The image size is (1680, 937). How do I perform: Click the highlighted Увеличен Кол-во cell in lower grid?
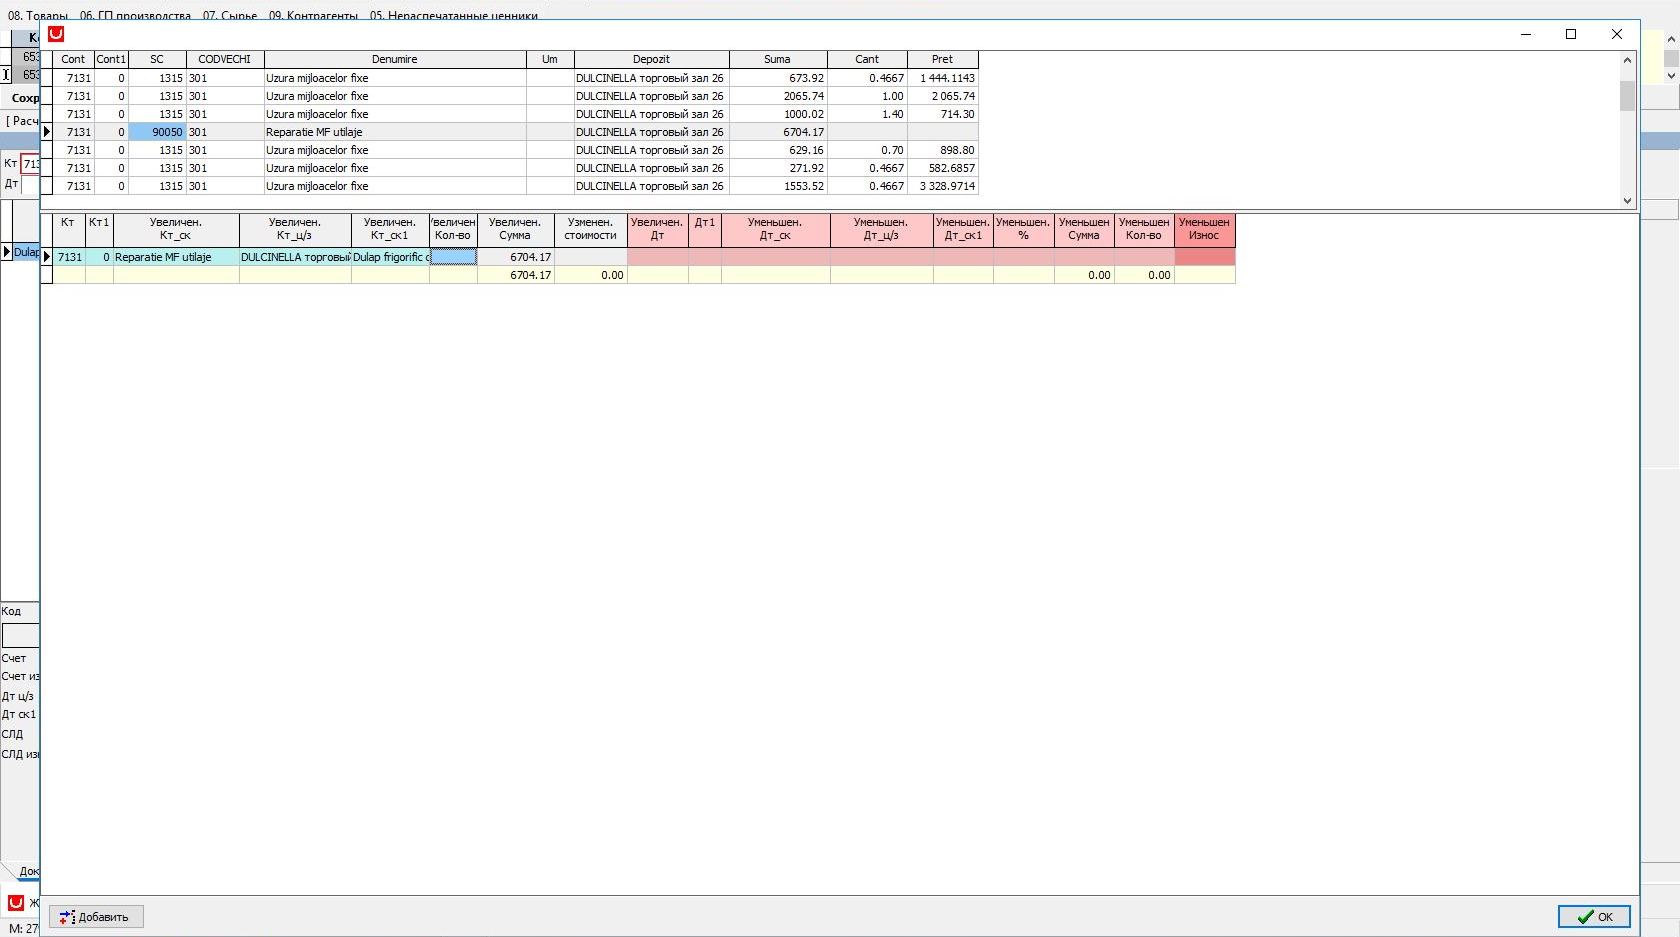point(453,257)
